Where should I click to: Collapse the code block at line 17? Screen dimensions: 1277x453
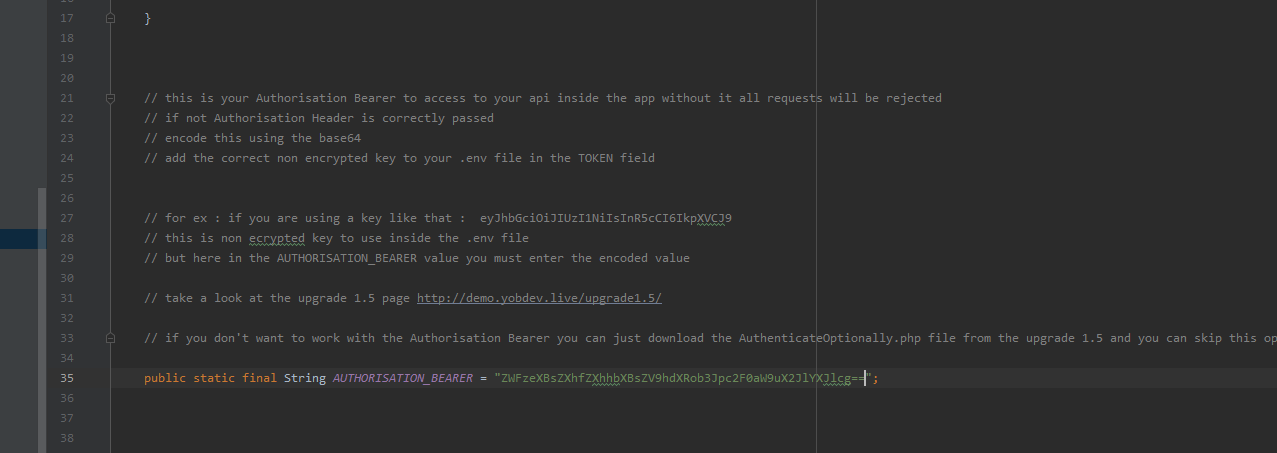coord(110,18)
